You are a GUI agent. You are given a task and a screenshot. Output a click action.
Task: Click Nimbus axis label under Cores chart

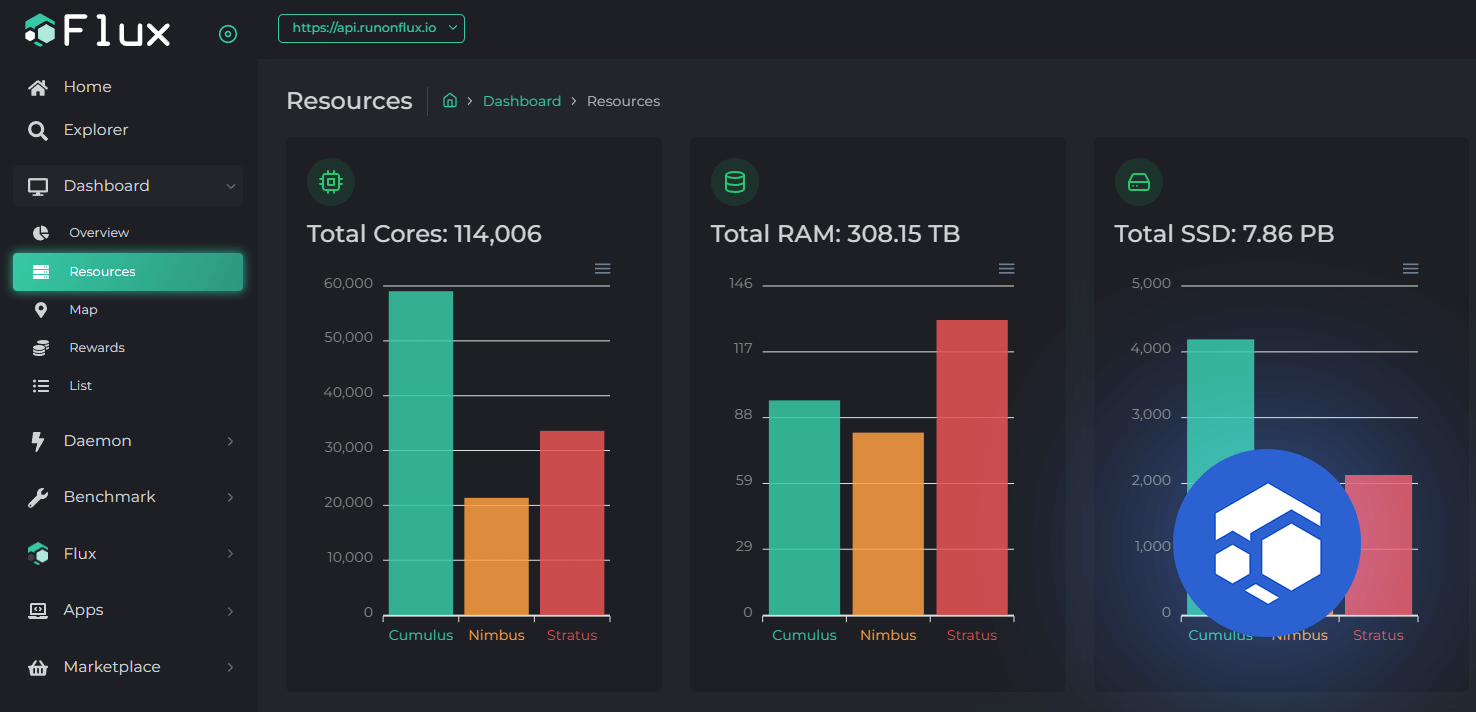(496, 635)
